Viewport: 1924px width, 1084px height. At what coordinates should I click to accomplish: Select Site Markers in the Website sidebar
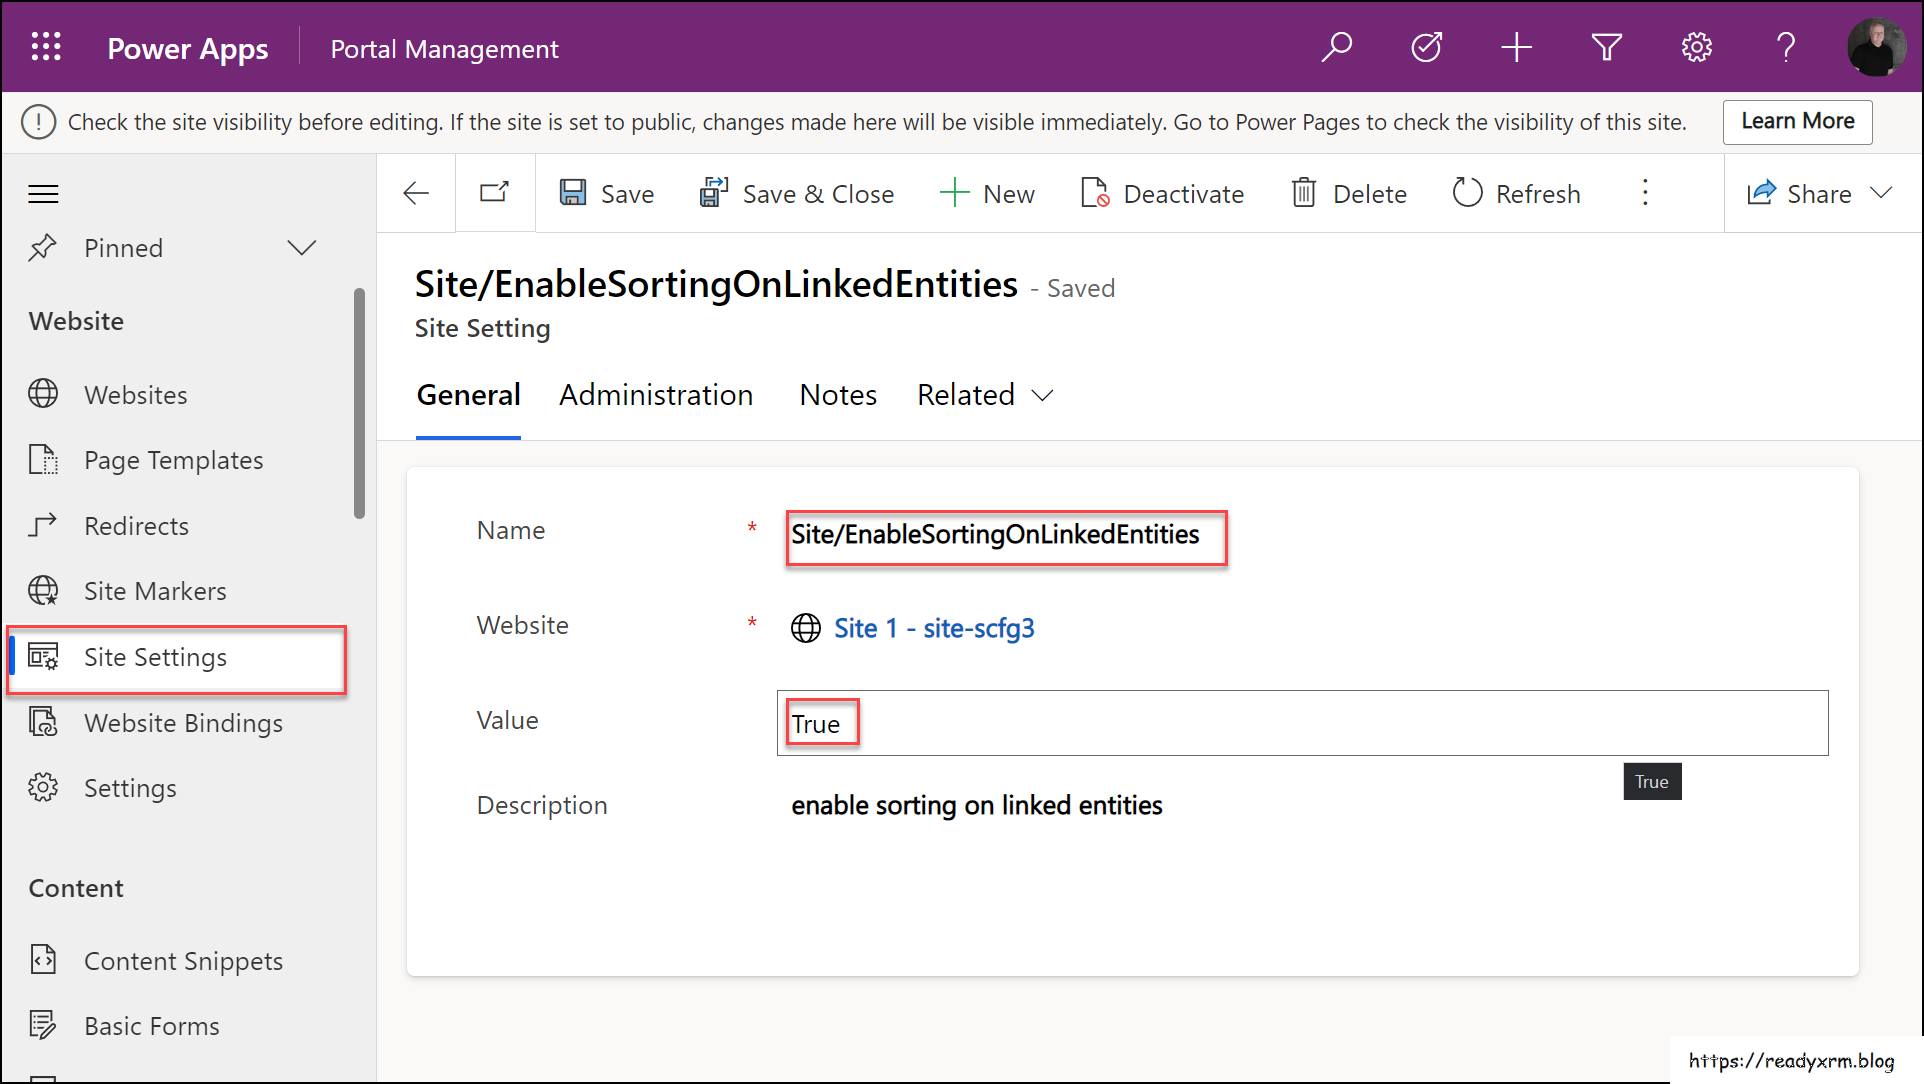(x=155, y=590)
